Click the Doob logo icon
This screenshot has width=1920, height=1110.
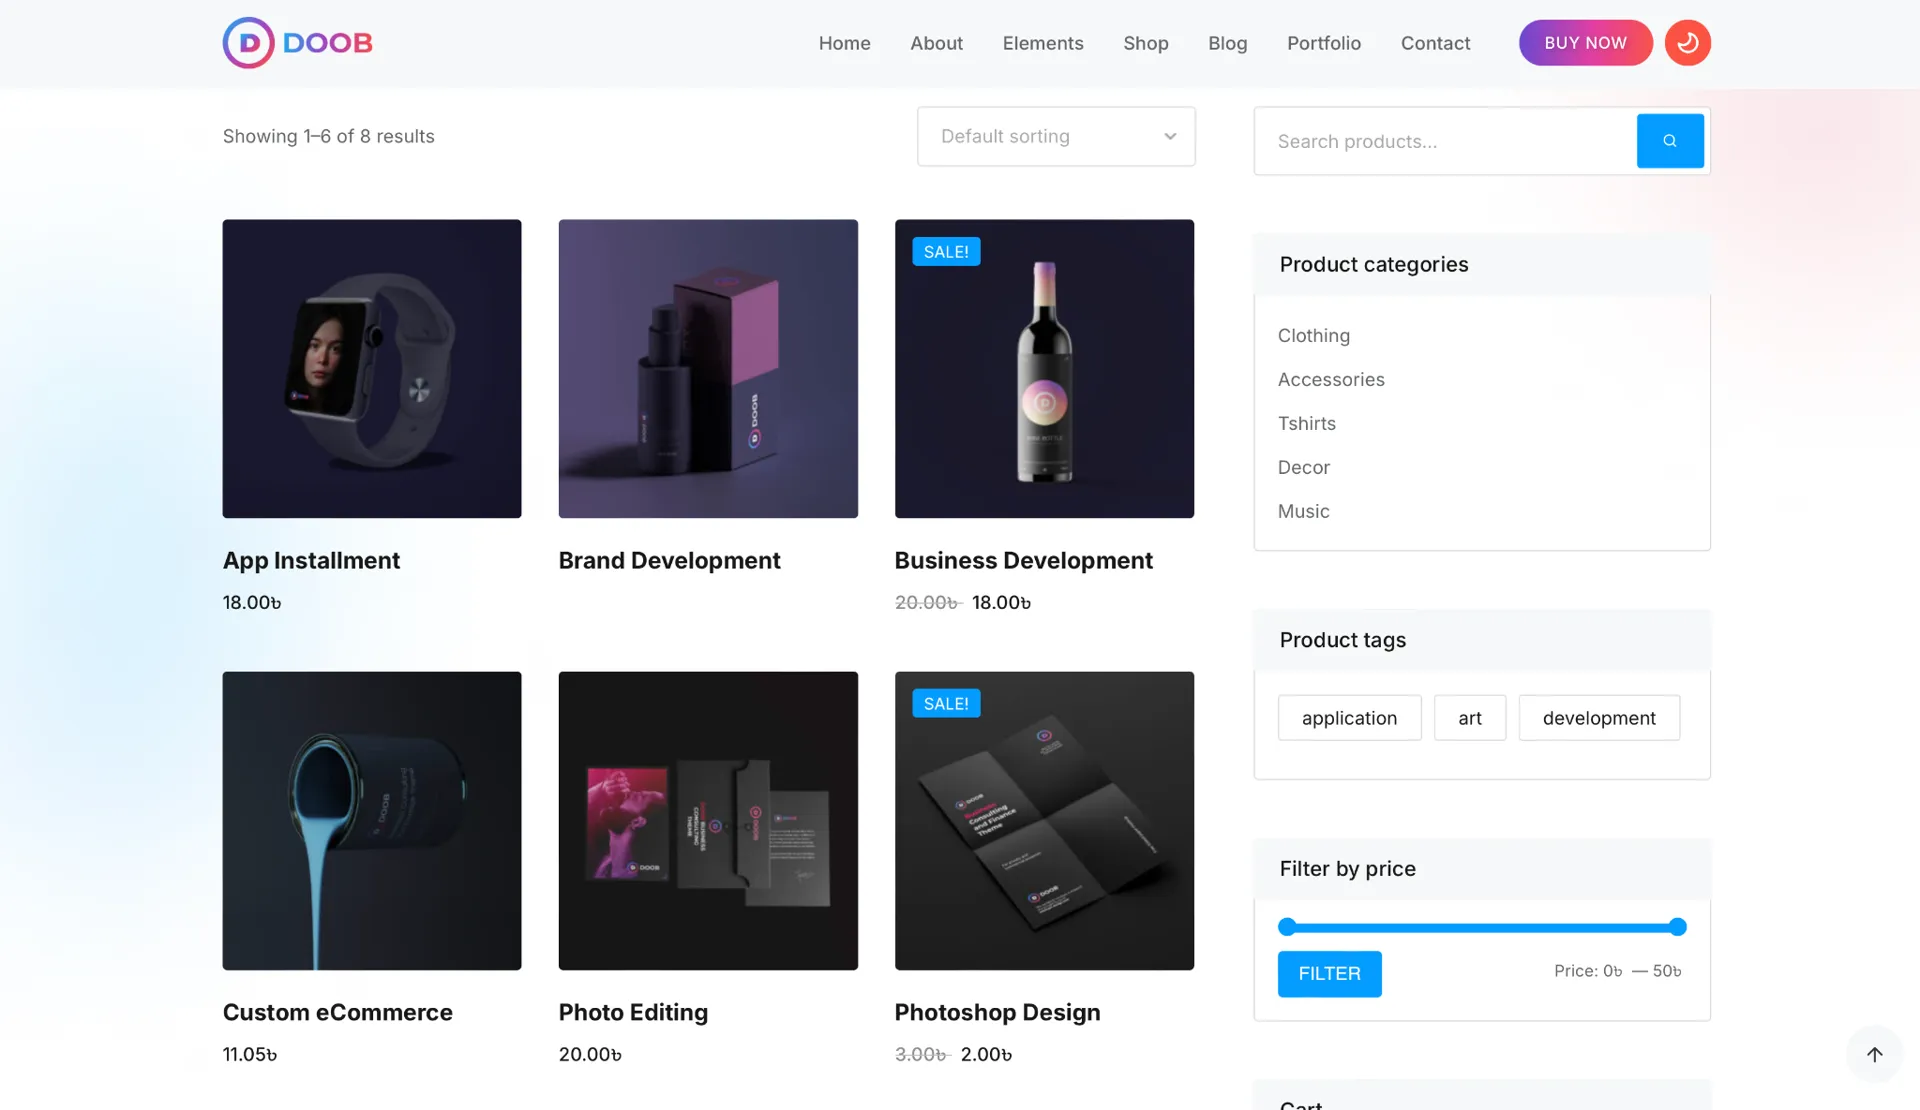click(249, 43)
